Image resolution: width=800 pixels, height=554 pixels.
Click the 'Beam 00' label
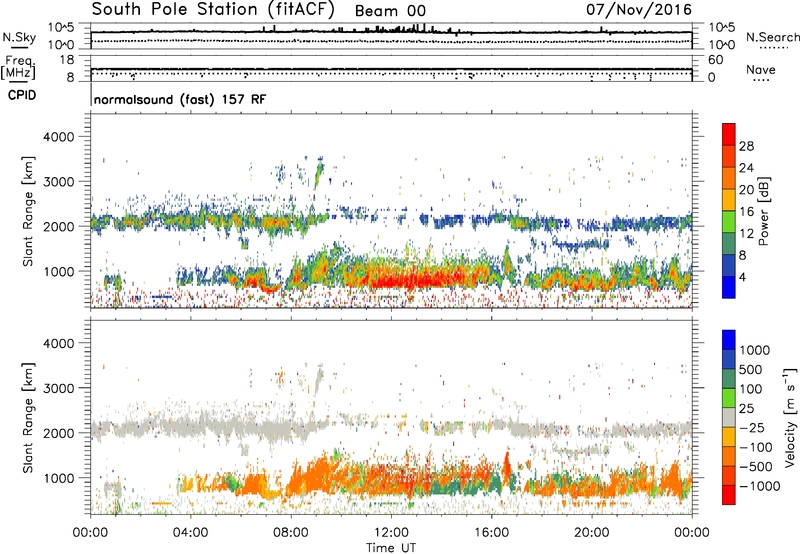point(390,11)
